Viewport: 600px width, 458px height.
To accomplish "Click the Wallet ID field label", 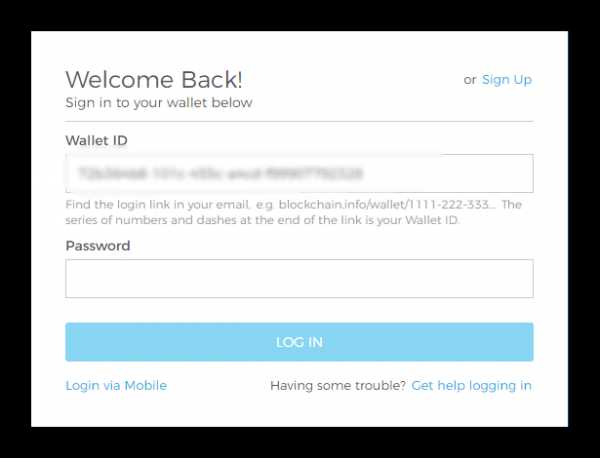I will pyautogui.click(x=96, y=140).
